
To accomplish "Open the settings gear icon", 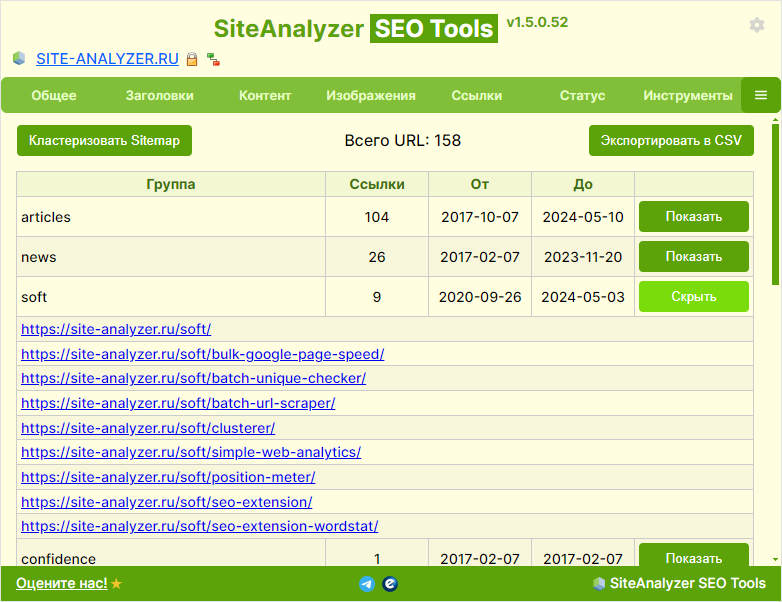I will pos(757,25).
